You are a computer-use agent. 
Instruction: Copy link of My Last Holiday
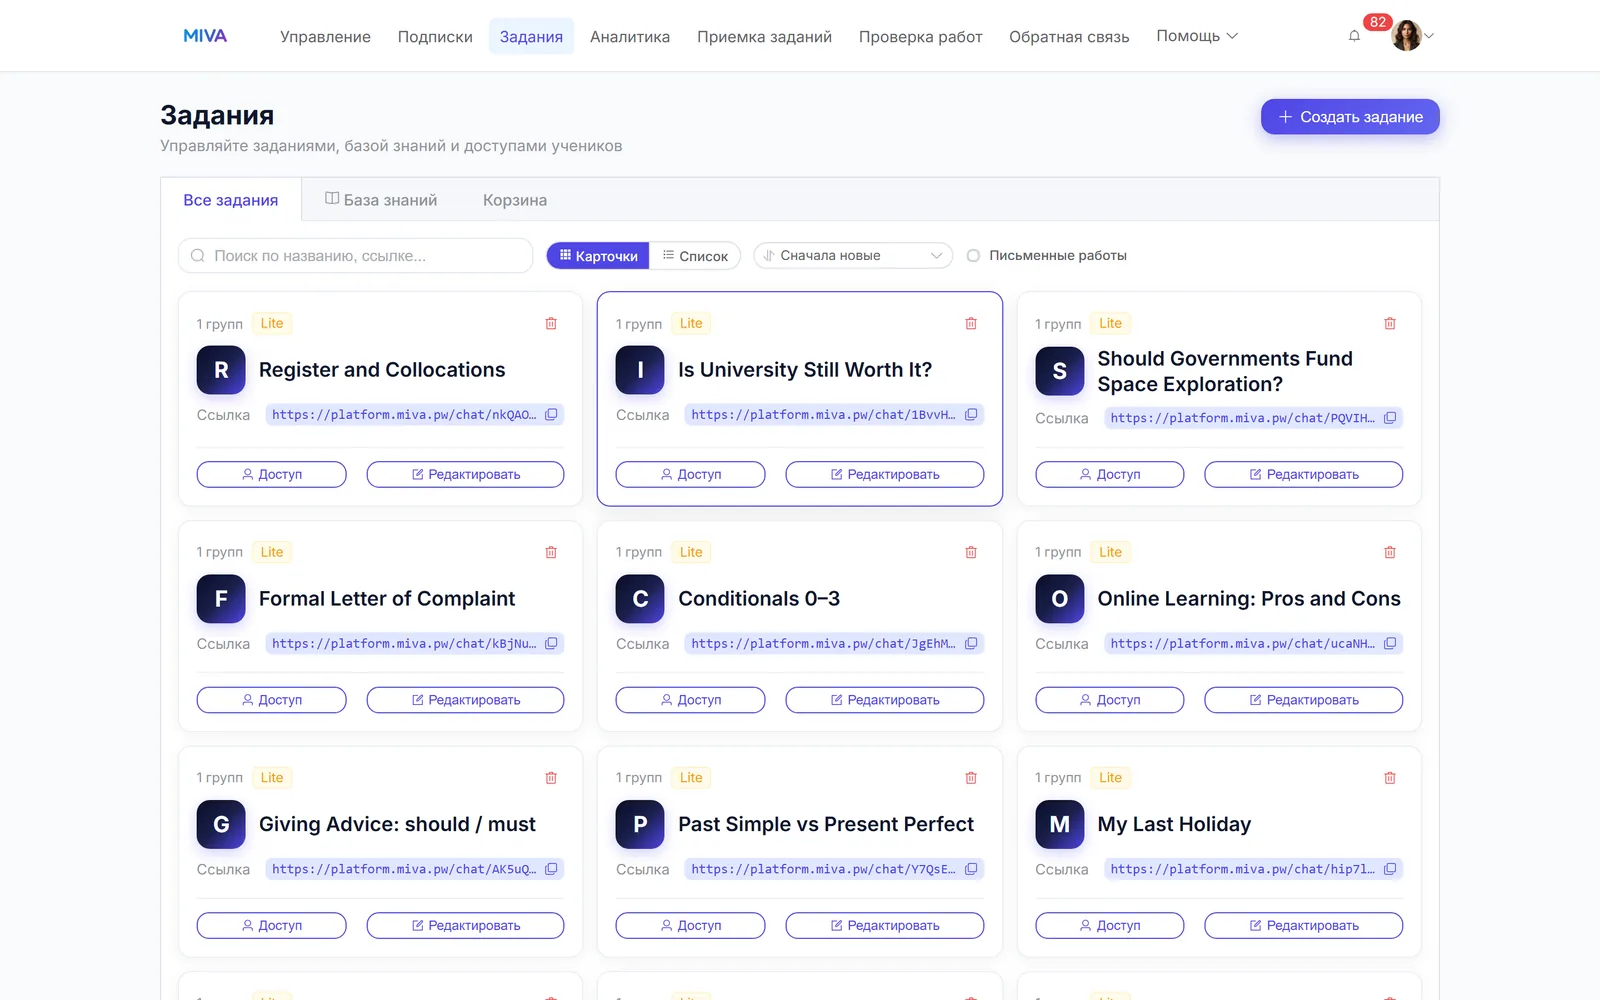point(1390,869)
